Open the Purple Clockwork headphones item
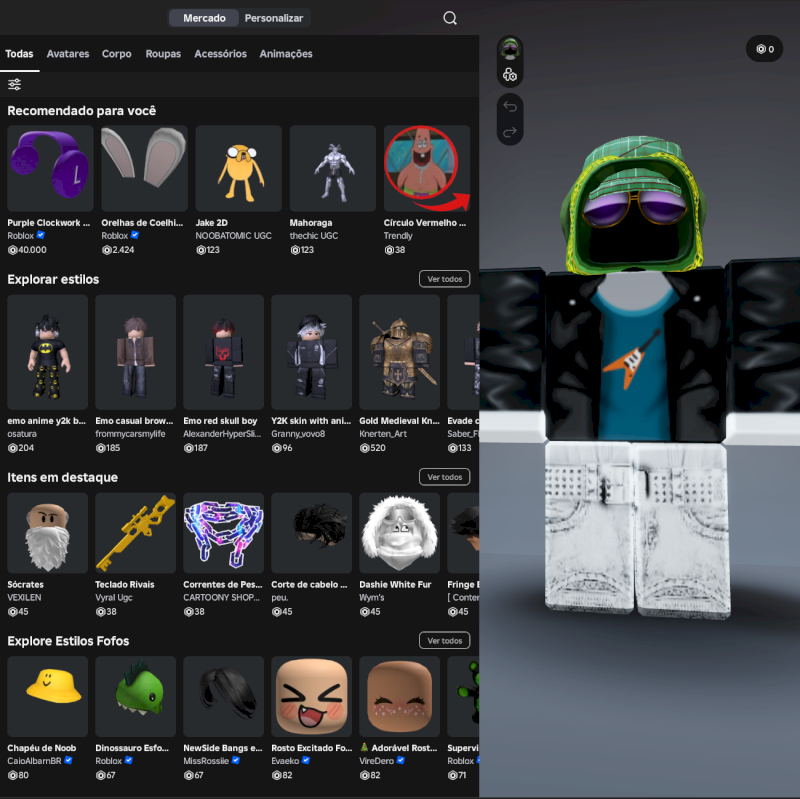This screenshot has height=799, width=800. tap(48, 168)
